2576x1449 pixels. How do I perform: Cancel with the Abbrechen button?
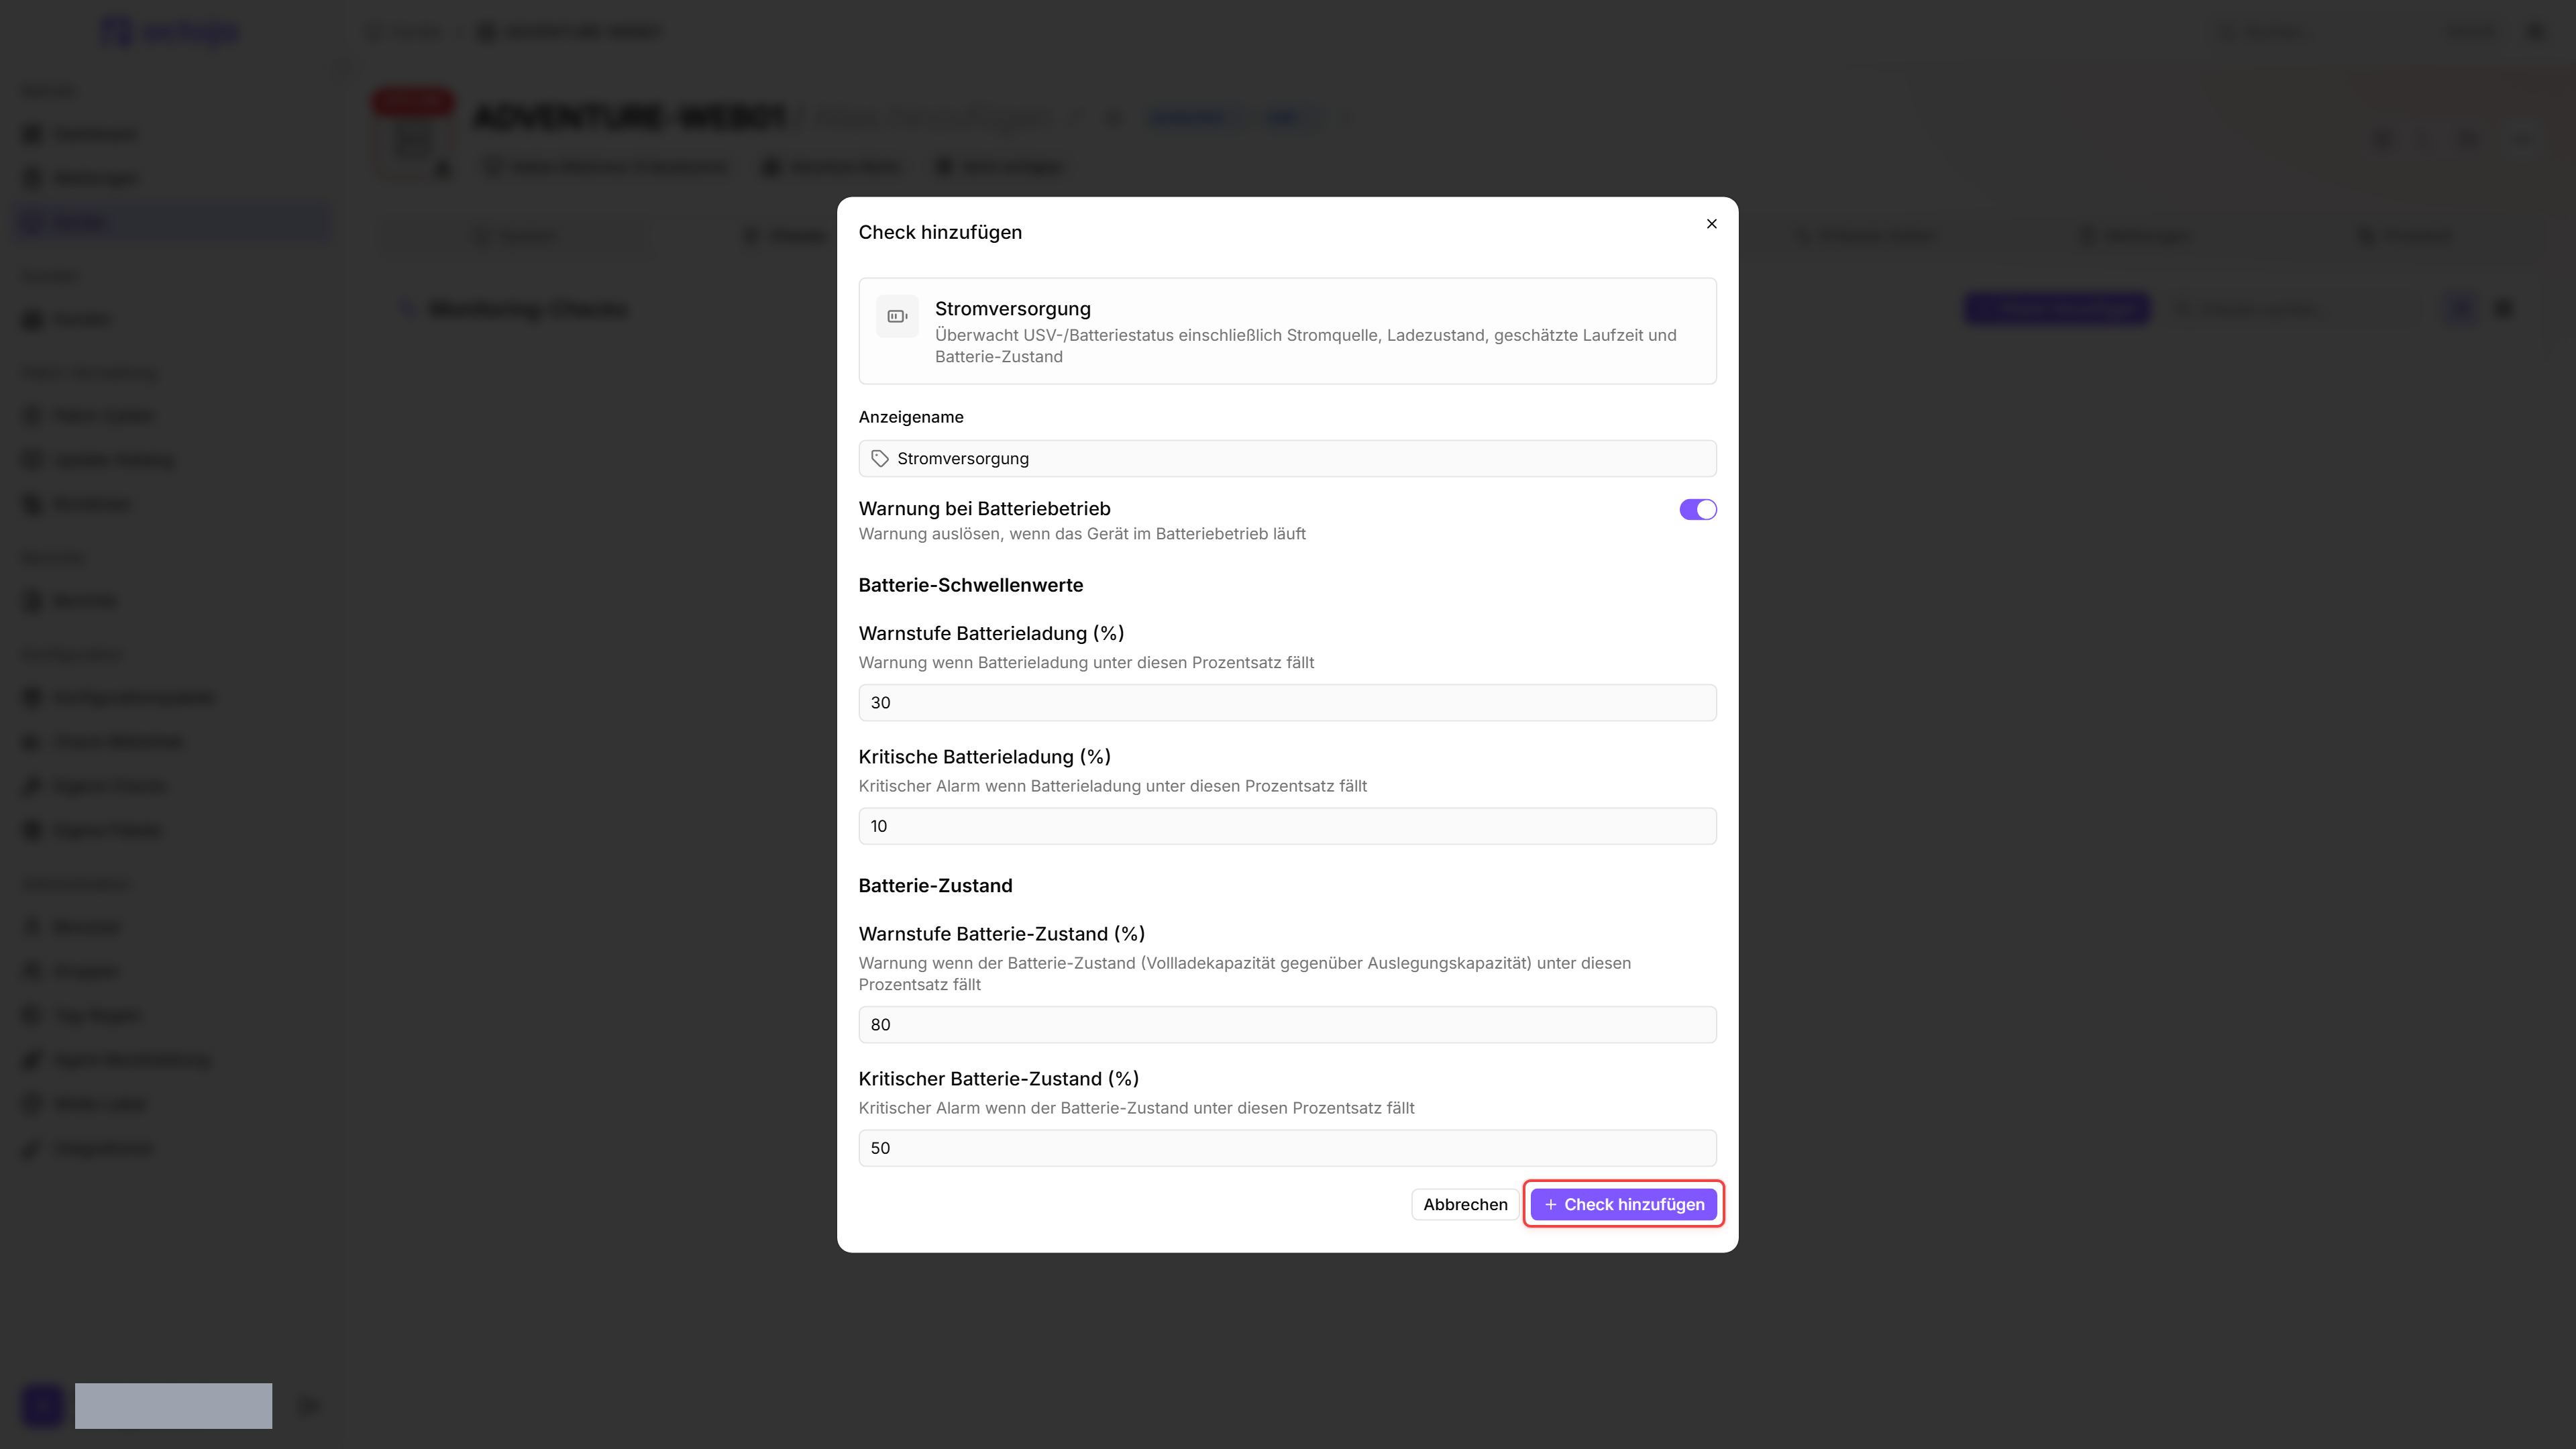[x=1465, y=1205]
